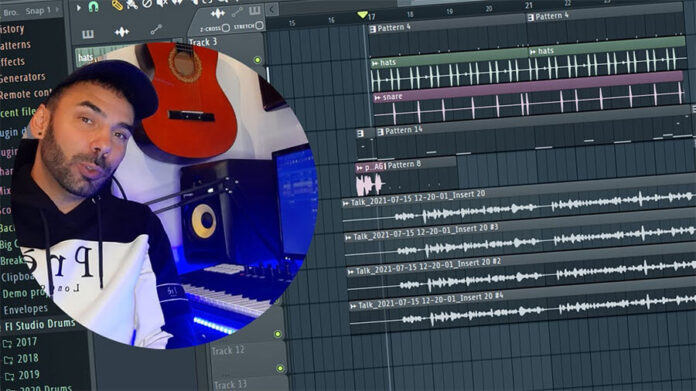Toggle the magnet snap icon
The width and height of the screenshot is (696, 391).
93,6
